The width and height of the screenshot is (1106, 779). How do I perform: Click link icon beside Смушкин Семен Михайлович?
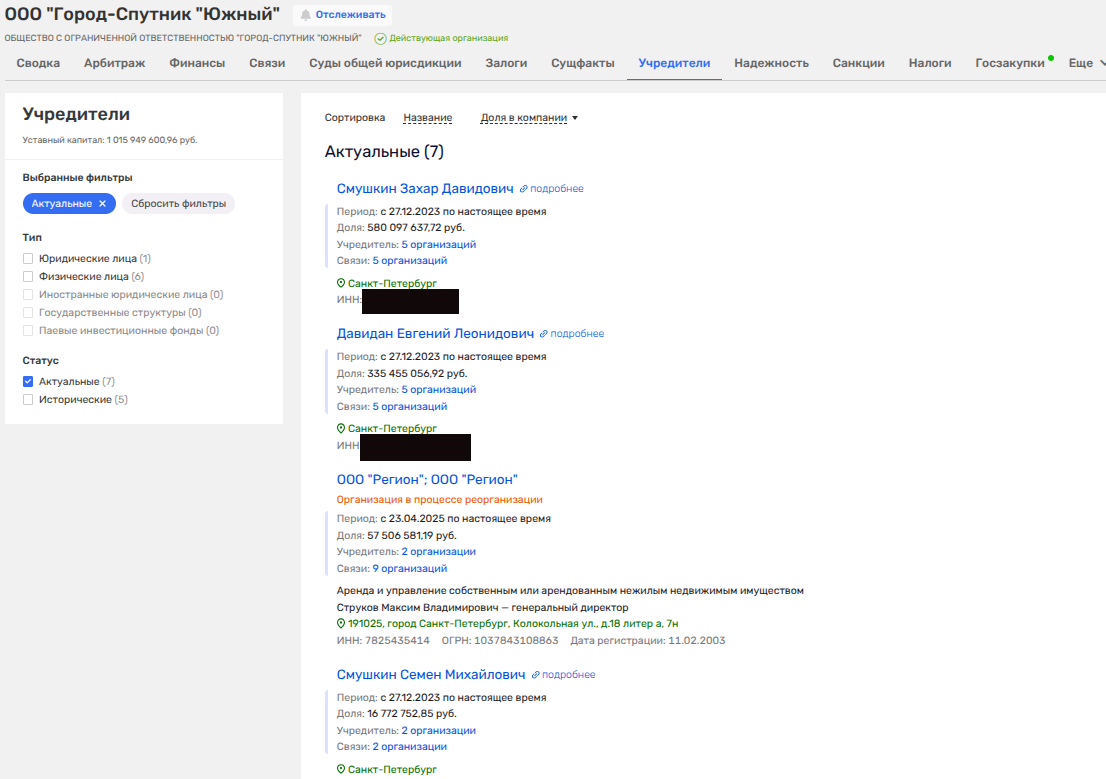click(x=536, y=675)
